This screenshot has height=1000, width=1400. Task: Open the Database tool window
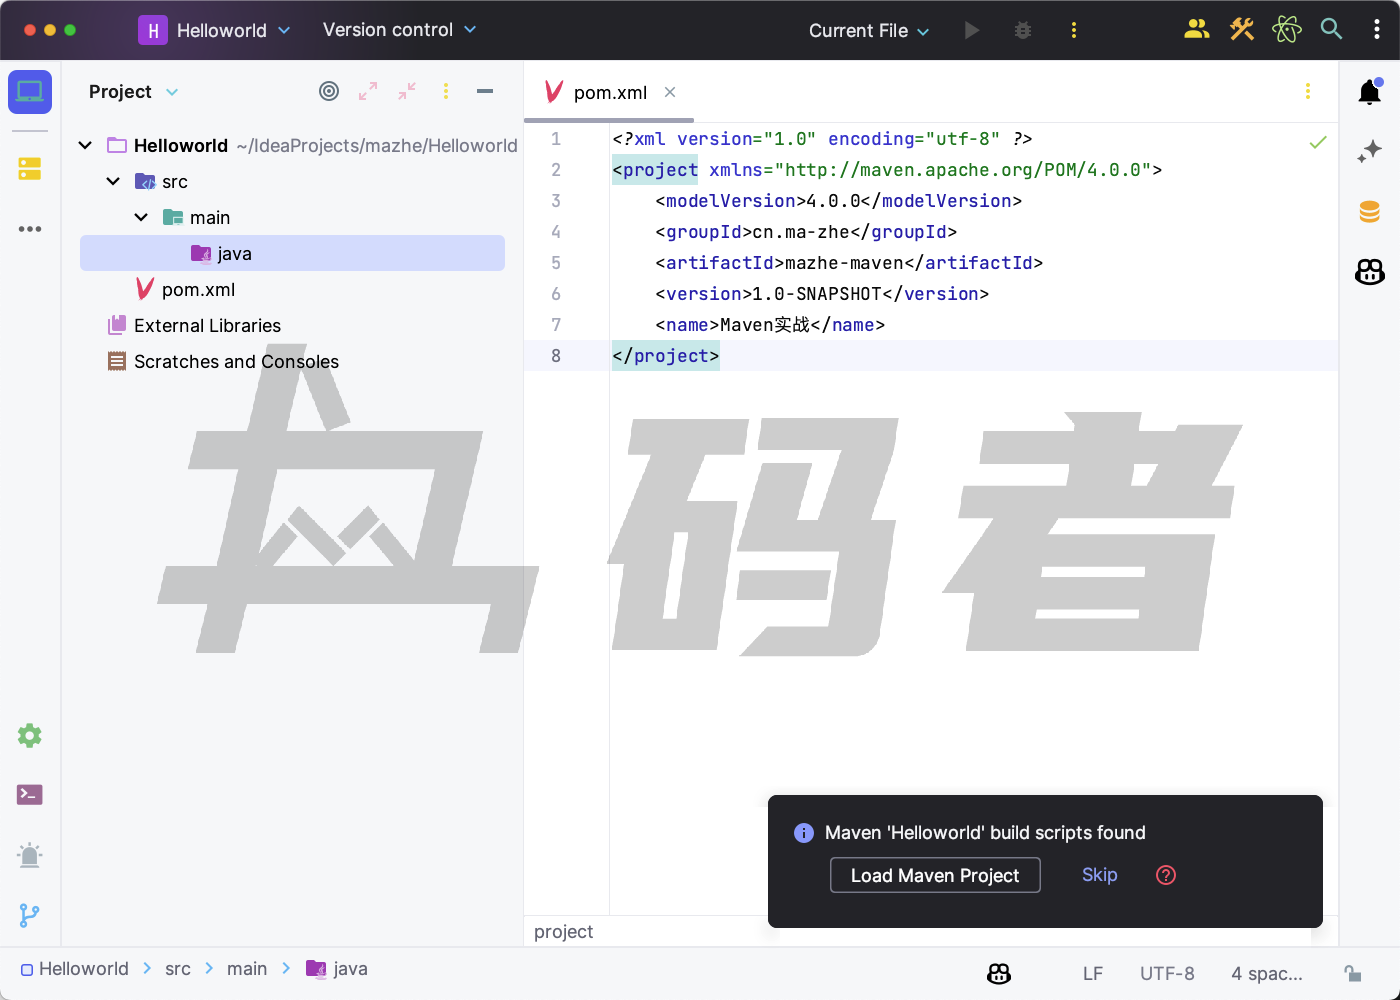[1369, 211]
